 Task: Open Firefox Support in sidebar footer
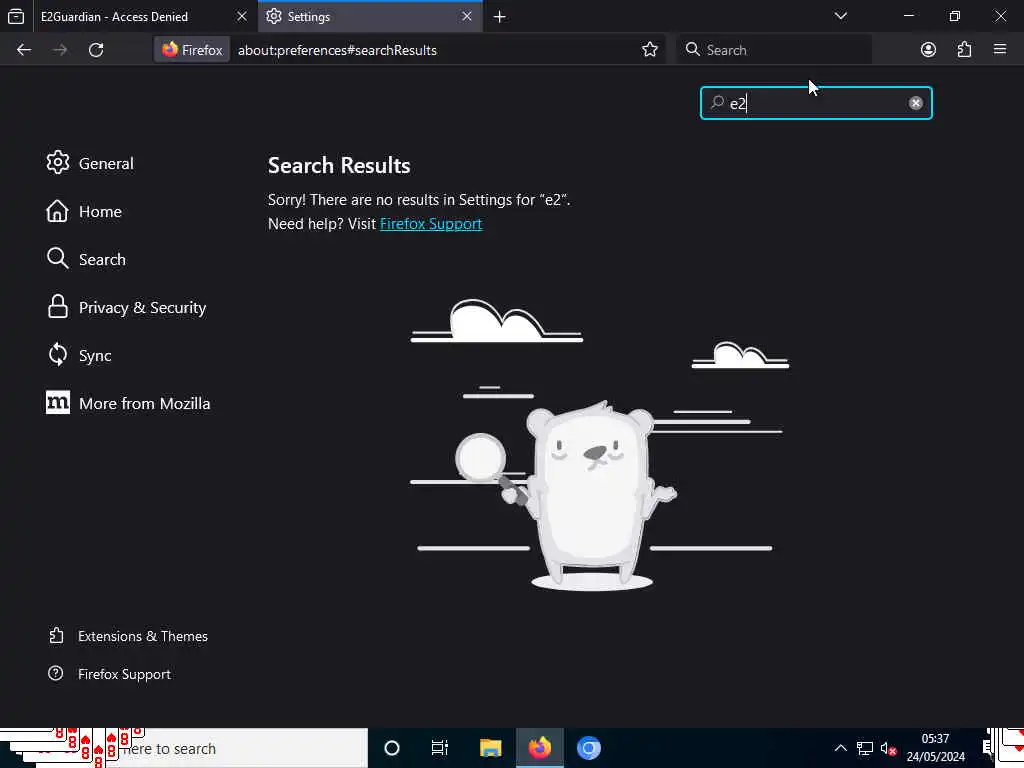110,674
